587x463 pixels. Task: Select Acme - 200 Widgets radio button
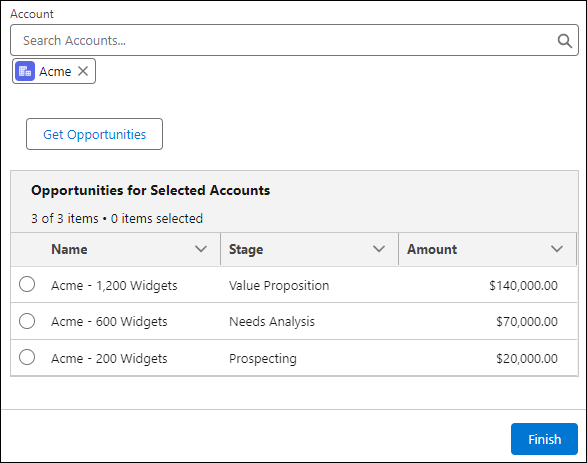27,357
